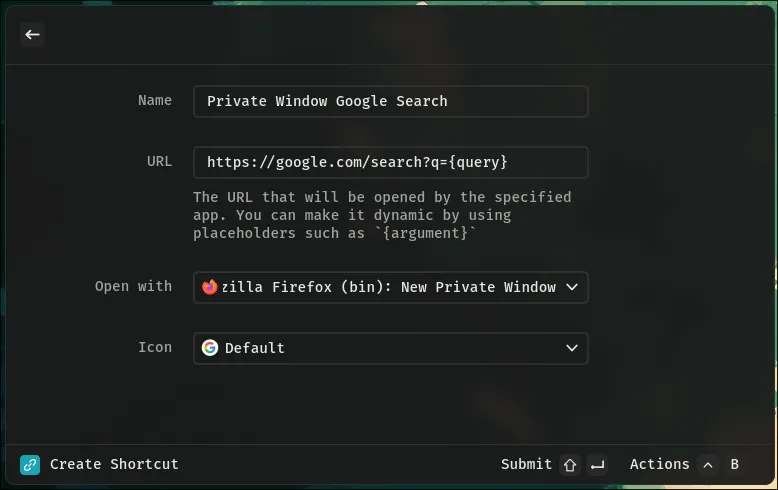Open the Firefox New Private Window selector

click(x=390, y=287)
